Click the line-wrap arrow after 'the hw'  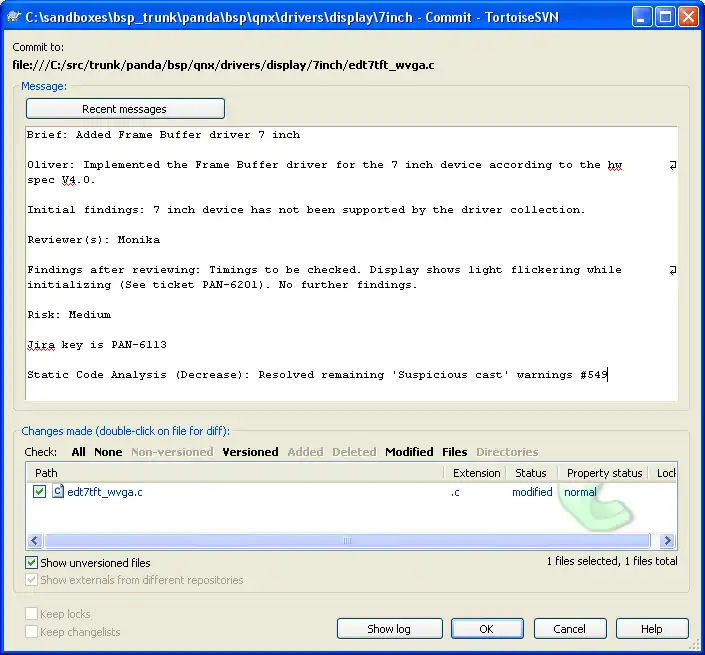pos(673,165)
